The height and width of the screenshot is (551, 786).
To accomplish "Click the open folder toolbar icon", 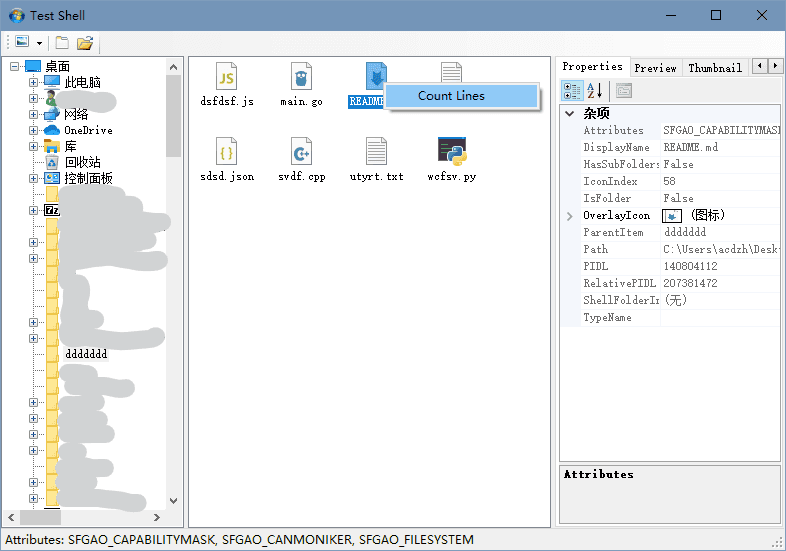I will [x=85, y=43].
